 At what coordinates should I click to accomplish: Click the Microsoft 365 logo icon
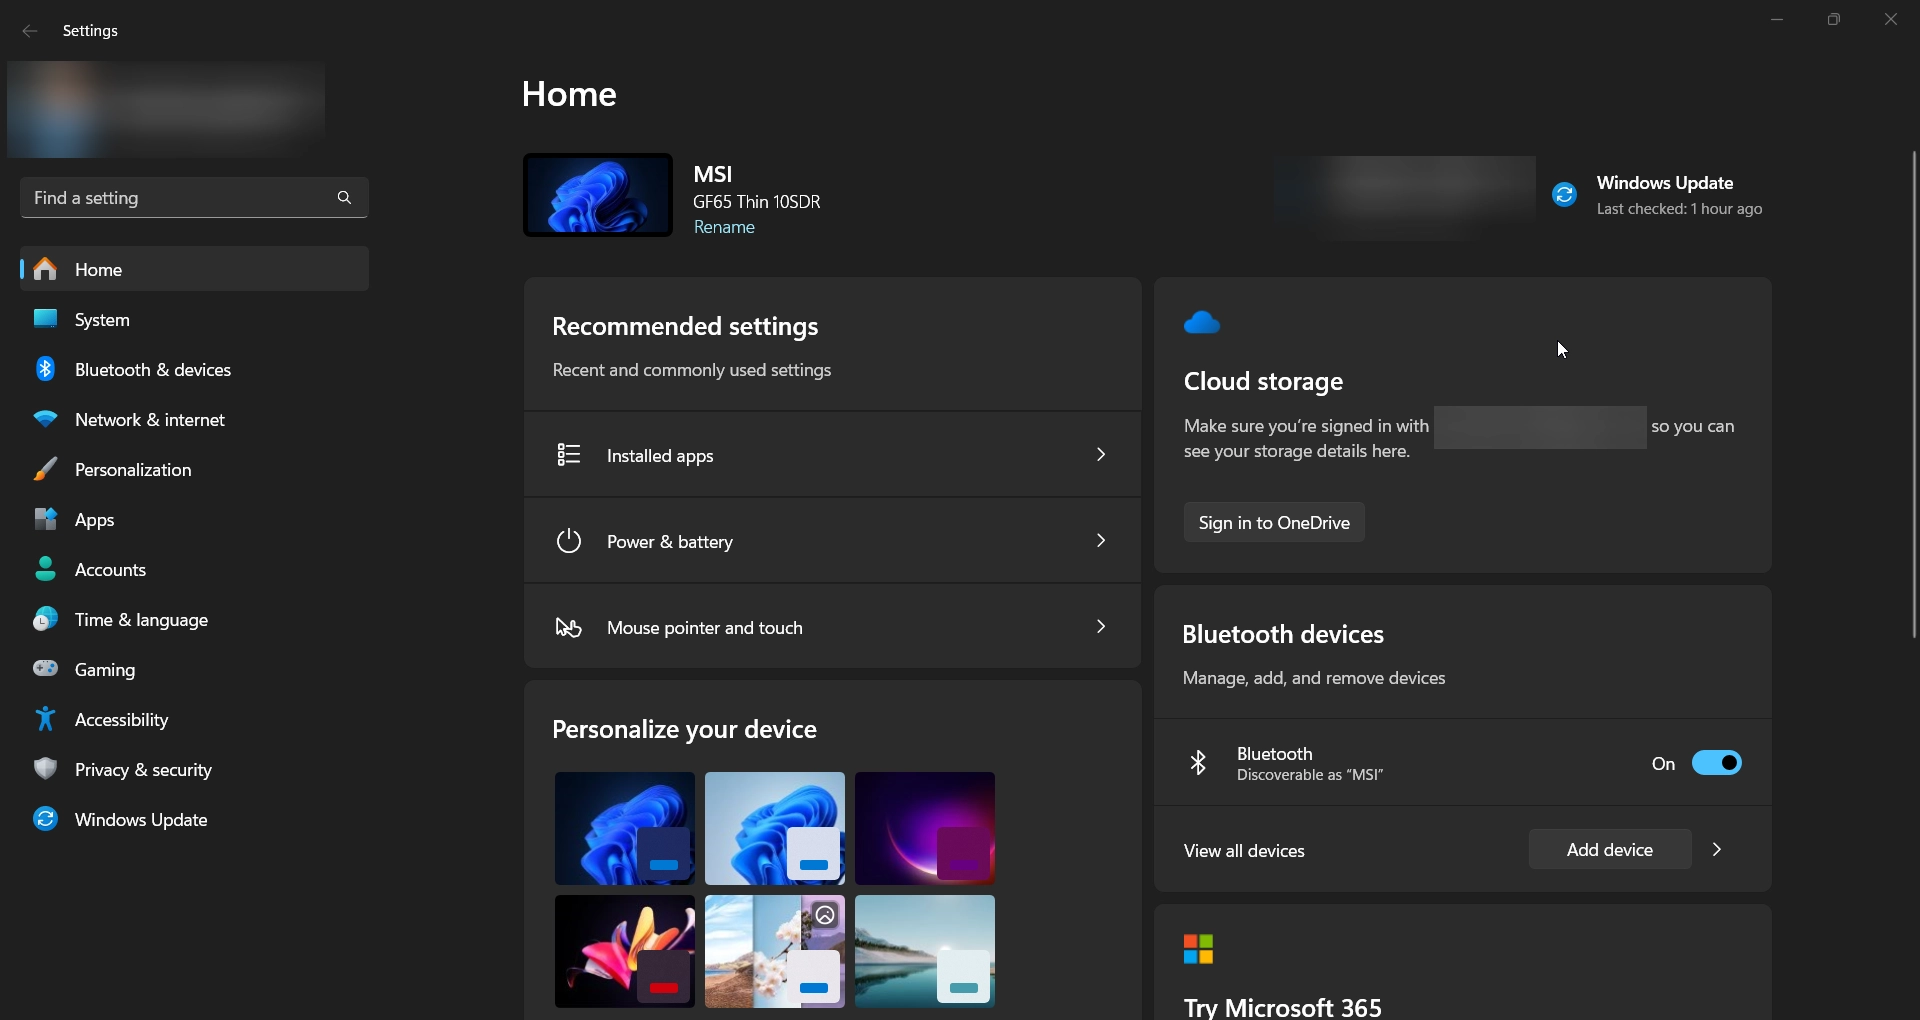[x=1198, y=949]
